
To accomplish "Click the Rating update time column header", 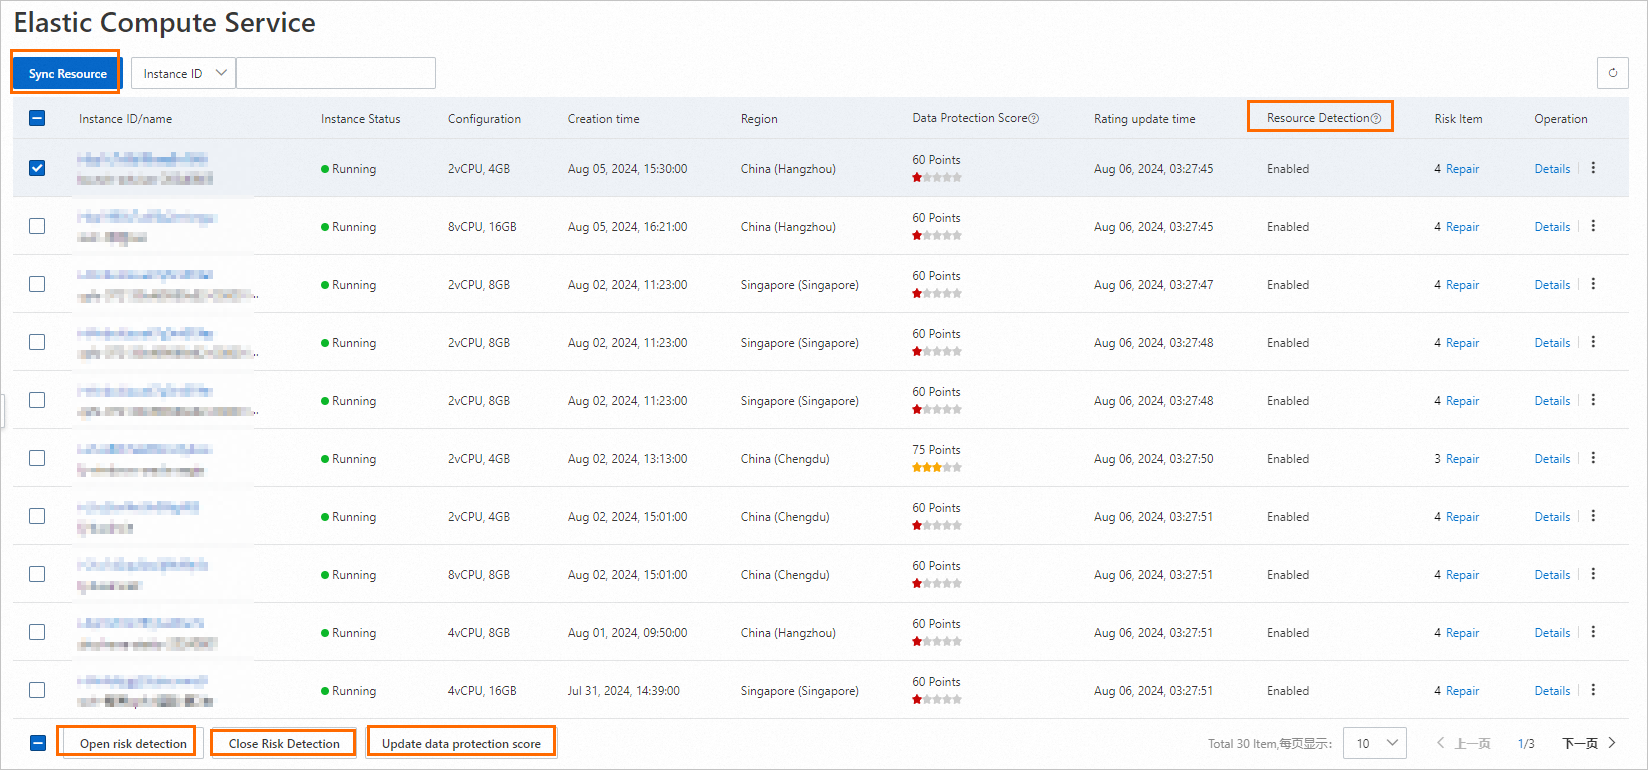I will pos(1144,119).
